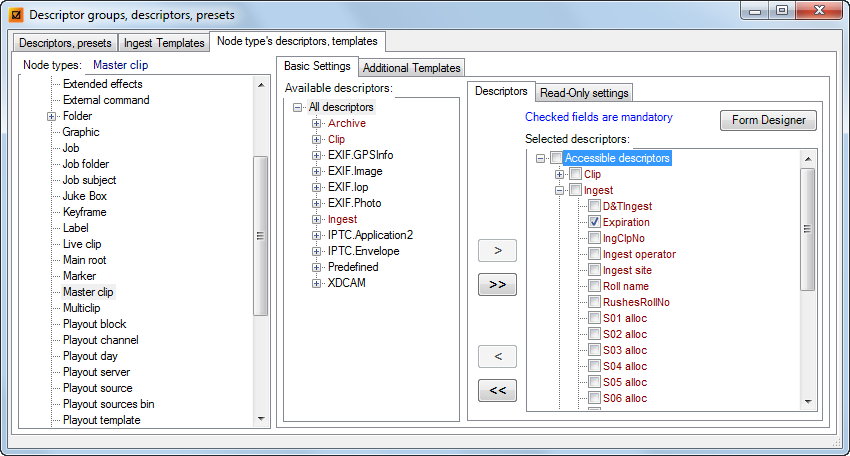Click the remove single descriptor < button
850x456 pixels.
click(498, 356)
